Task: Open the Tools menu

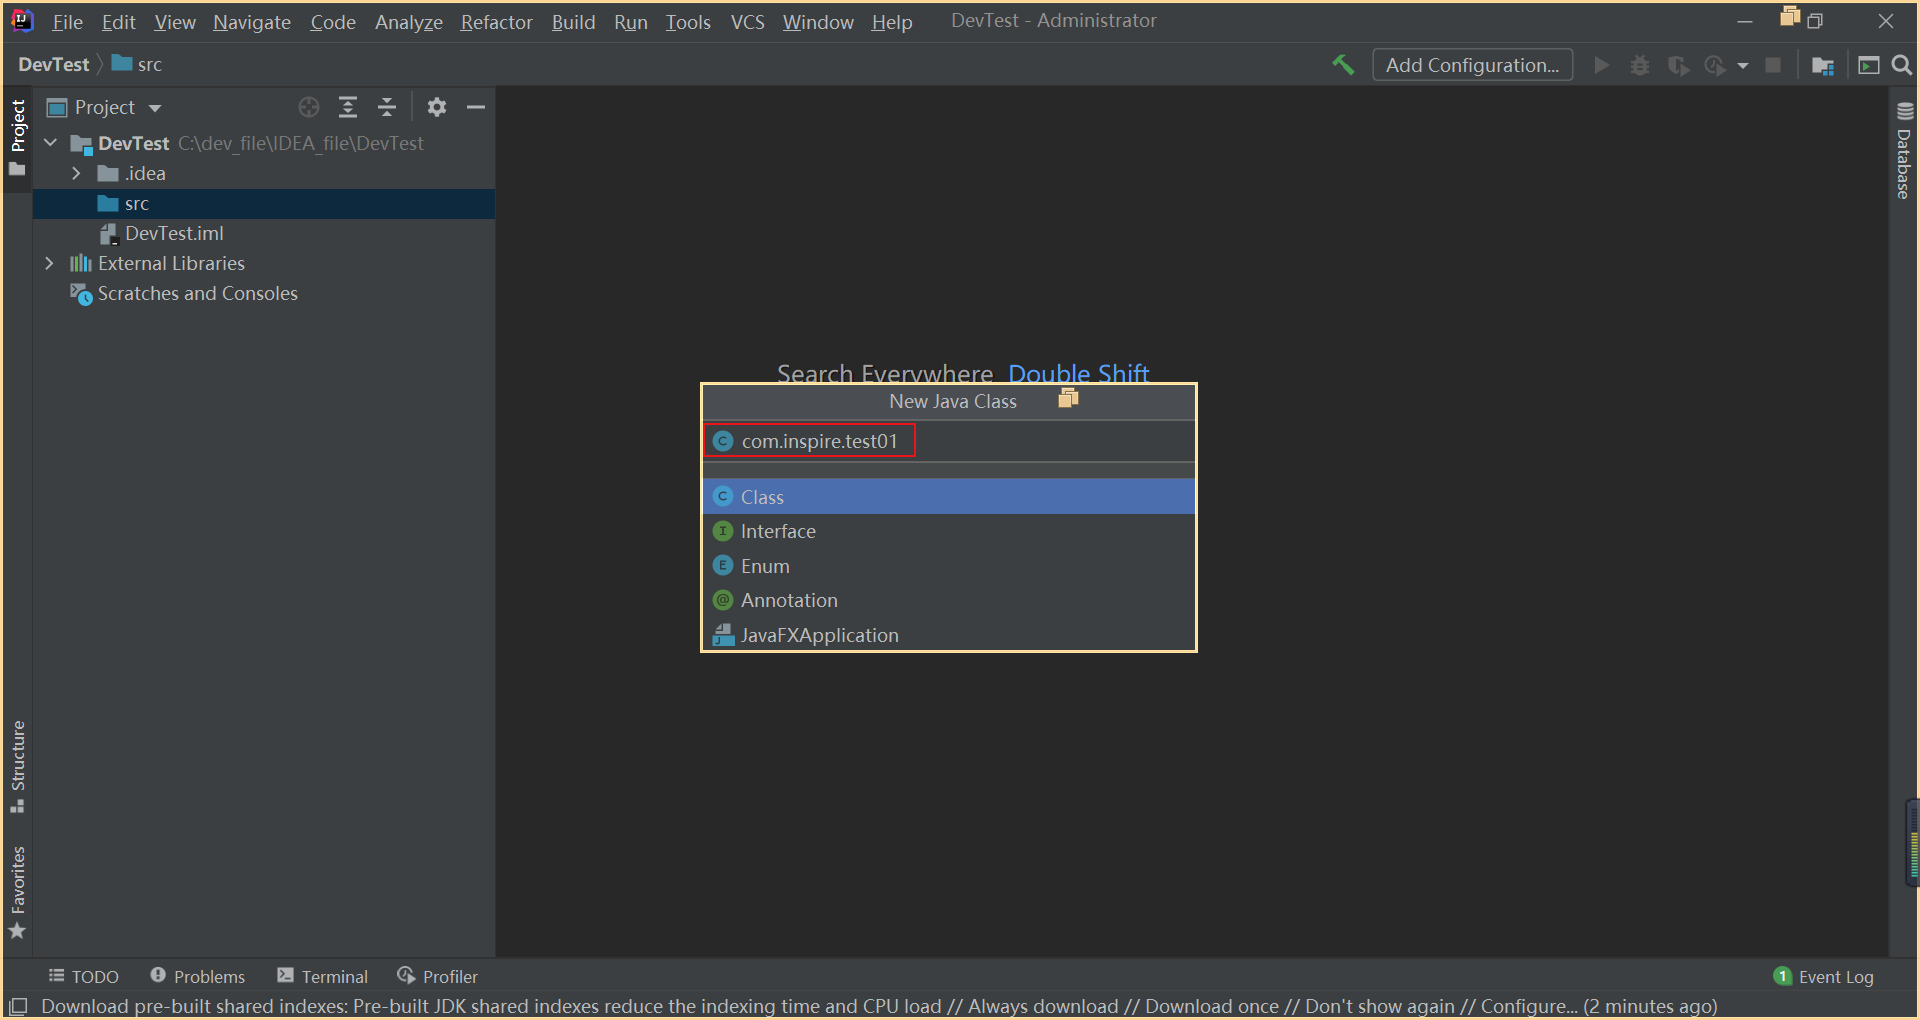Action: pos(689,22)
